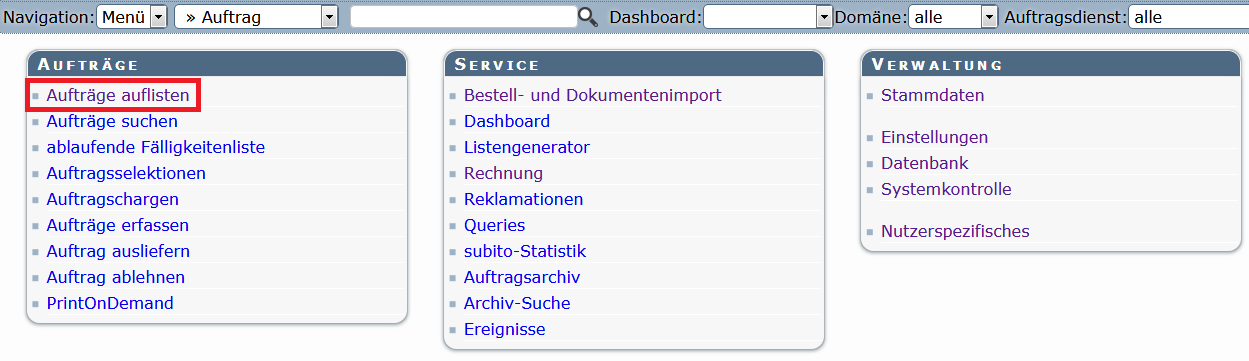The image size is (1249, 361).
Task: Open the Auftragsdienst dropdown
Action: tap(1188, 16)
